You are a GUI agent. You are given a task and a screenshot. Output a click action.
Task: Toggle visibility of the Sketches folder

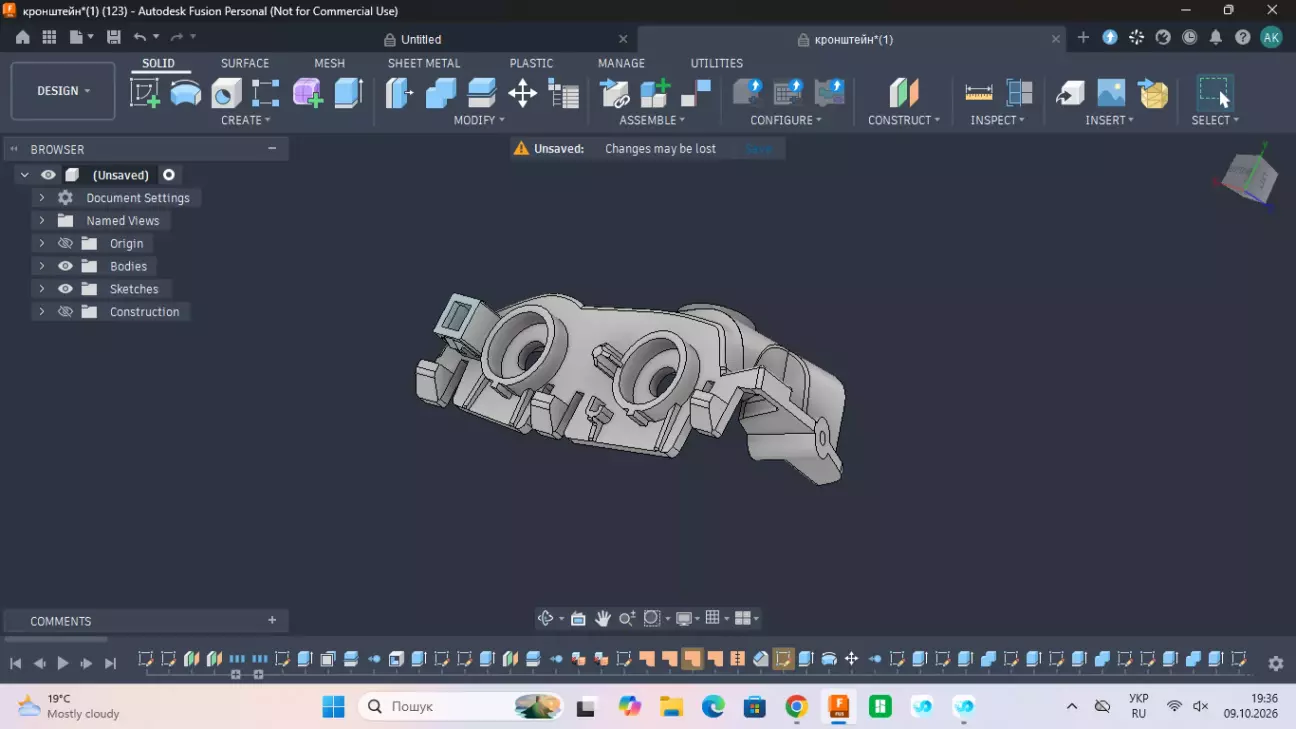point(66,289)
